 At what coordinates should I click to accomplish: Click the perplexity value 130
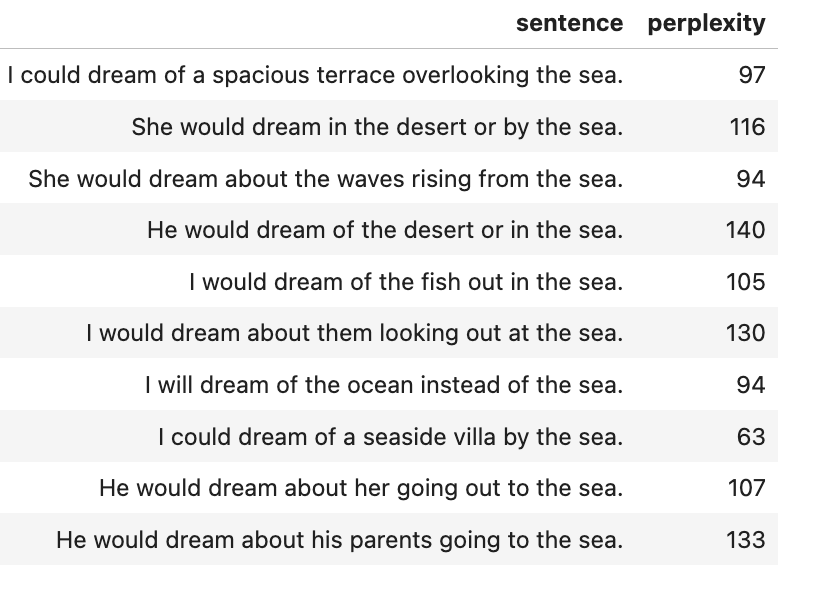(x=746, y=333)
